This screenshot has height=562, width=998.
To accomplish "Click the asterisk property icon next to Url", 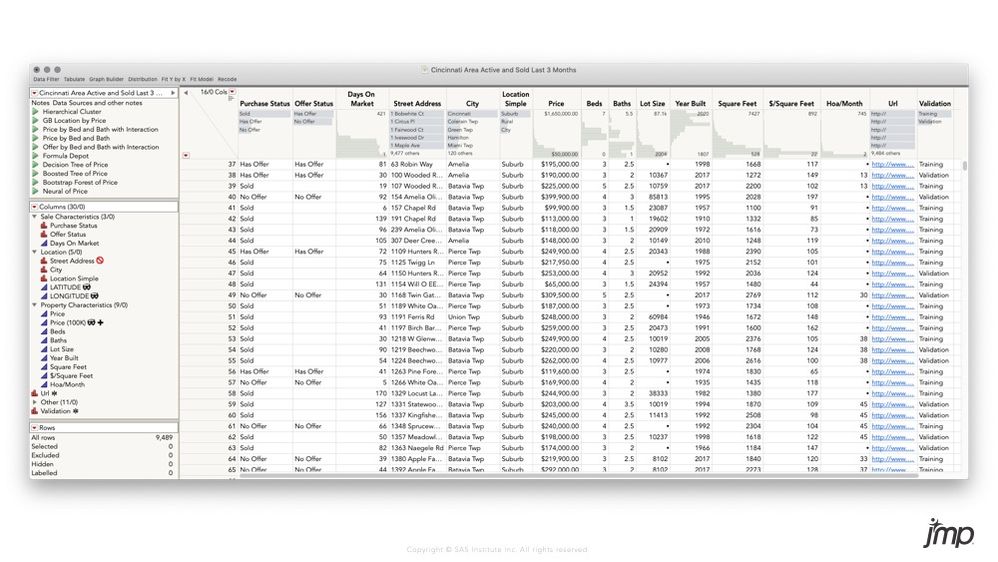I will [54, 393].
